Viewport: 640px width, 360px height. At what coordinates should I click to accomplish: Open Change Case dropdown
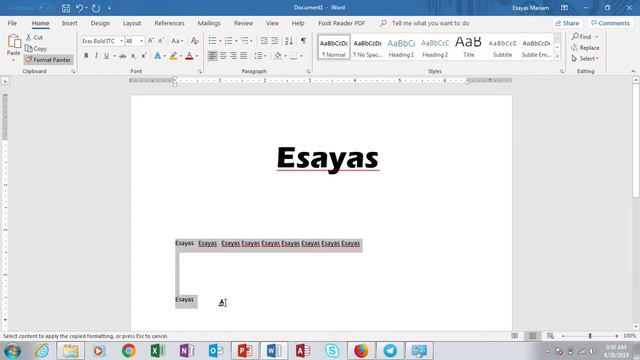click(177, 41)
